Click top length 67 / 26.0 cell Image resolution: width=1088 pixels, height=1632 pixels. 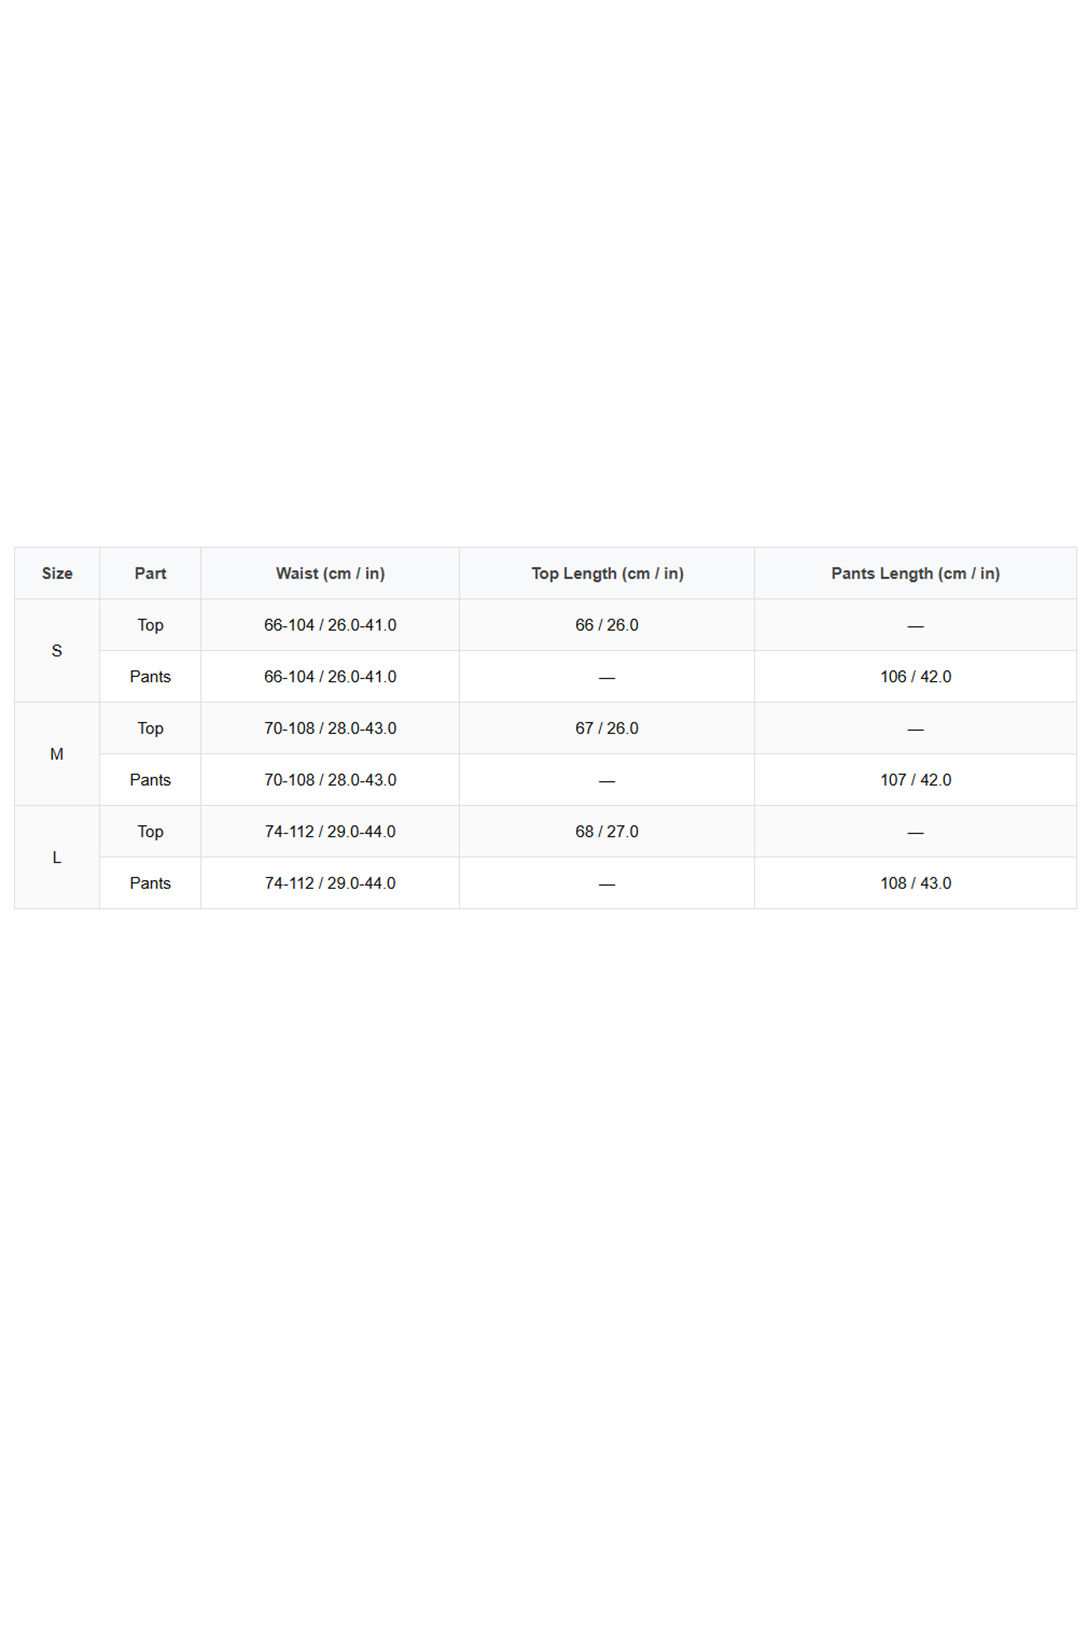coord(607,728)
